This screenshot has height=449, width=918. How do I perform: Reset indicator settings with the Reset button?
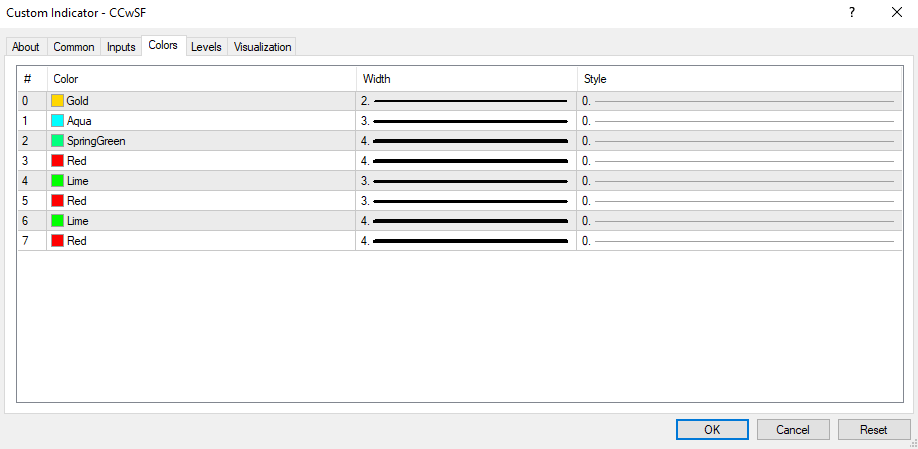[x=873, y=430]
